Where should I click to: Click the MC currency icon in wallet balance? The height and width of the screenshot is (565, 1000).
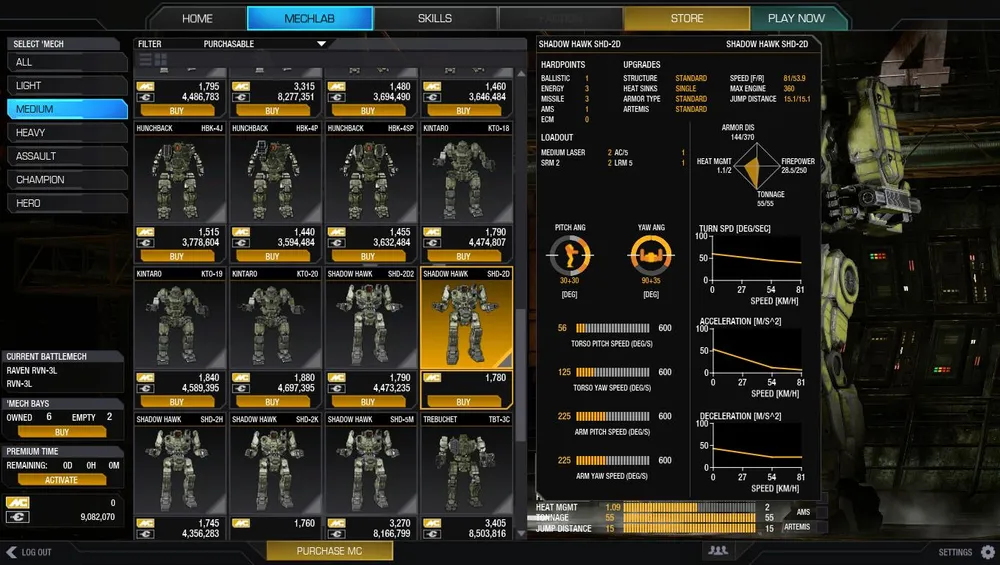[17, 503]
